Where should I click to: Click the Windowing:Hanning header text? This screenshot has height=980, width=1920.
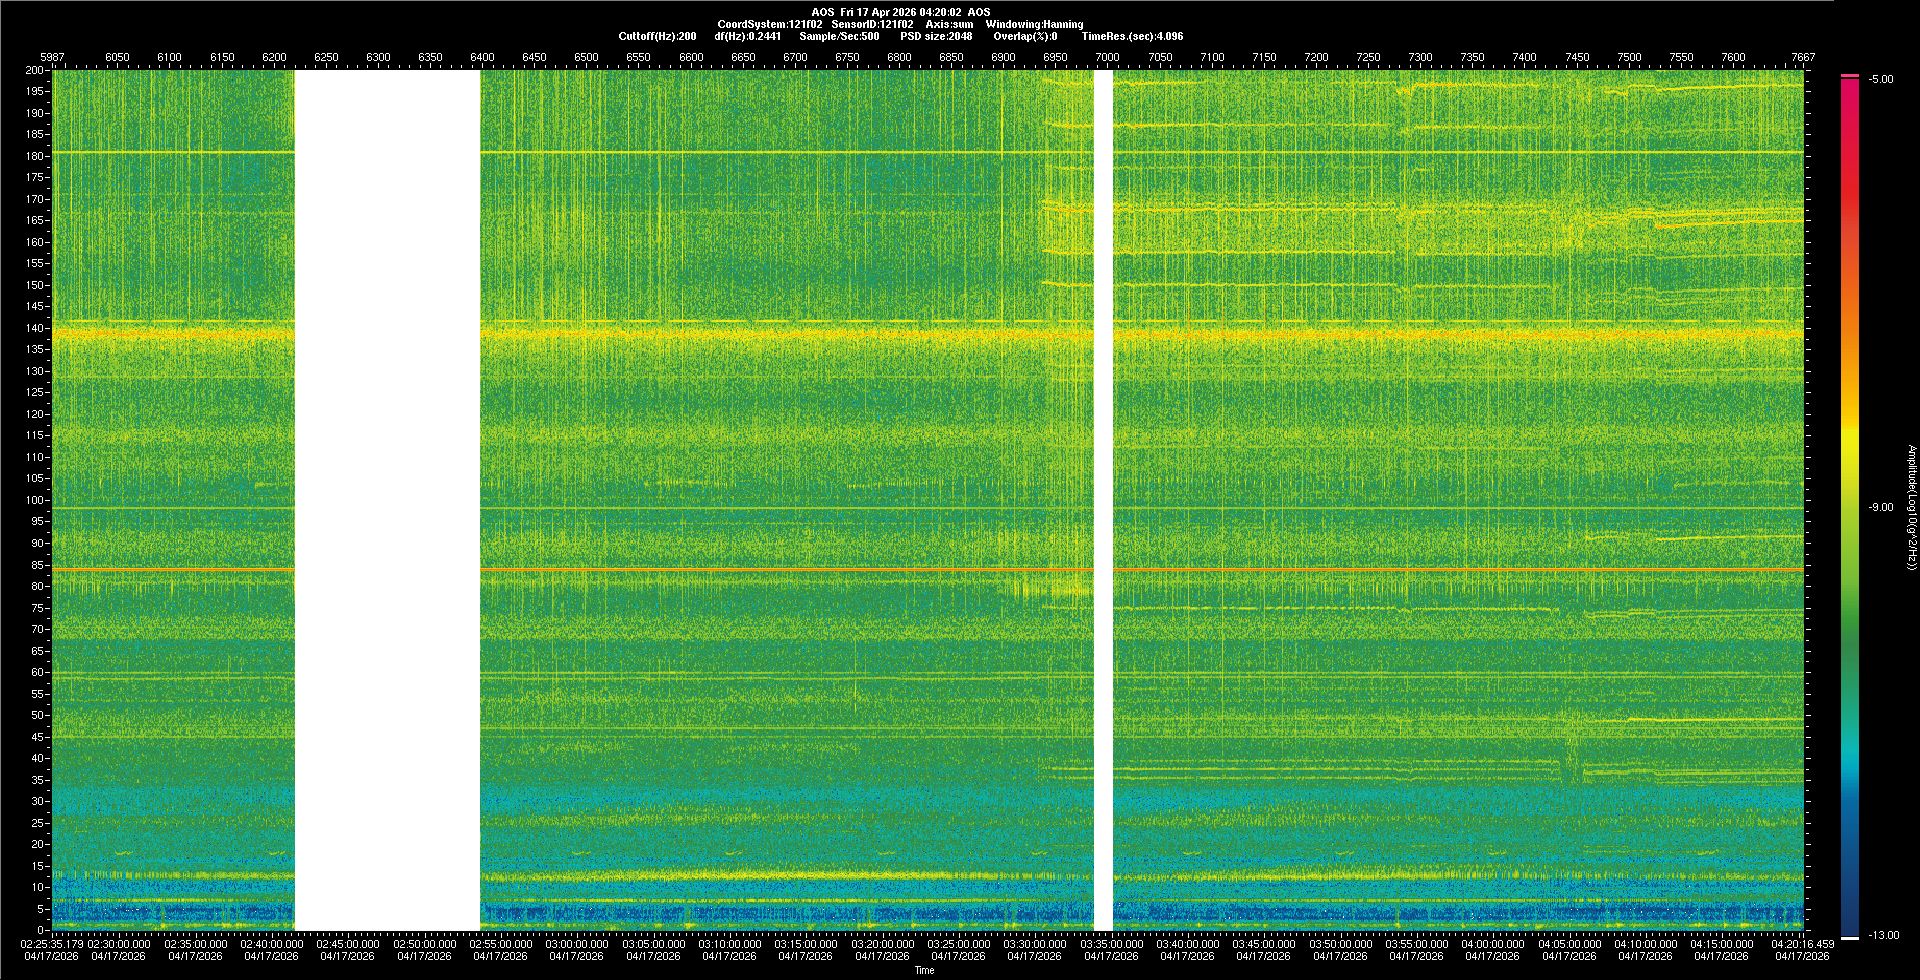point(1034,24)
